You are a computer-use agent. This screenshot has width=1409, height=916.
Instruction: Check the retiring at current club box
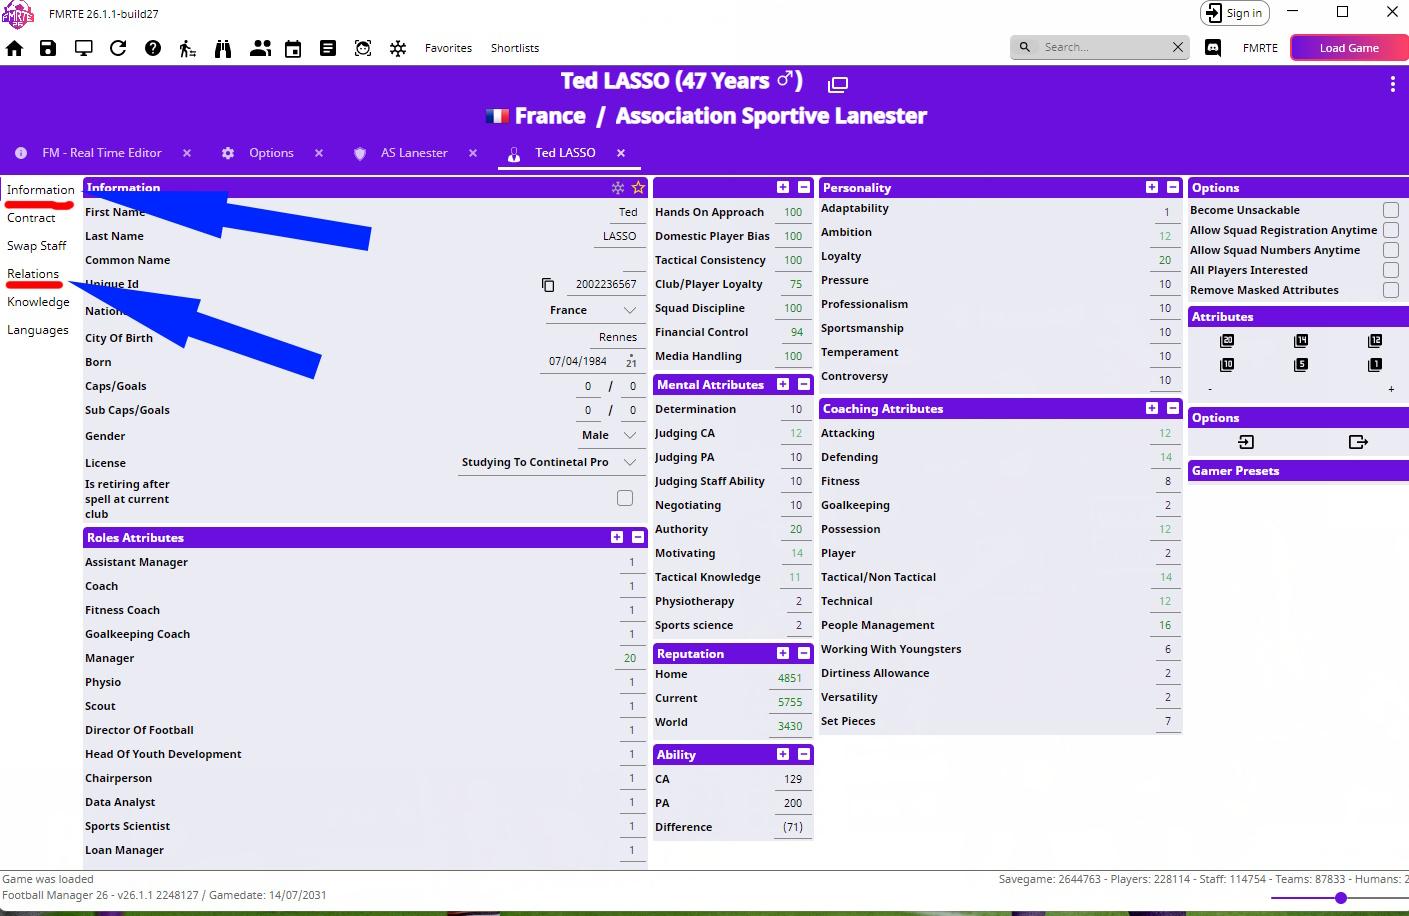625,498
